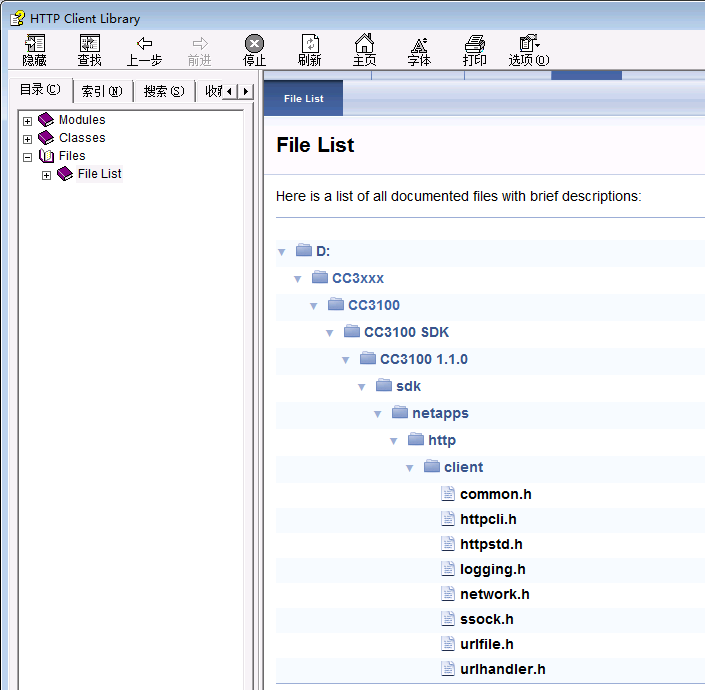Image resolution: width=705 pixels, height=690 pixels.
Task: Expand the Modules tree node
Action: pos(27,121)
